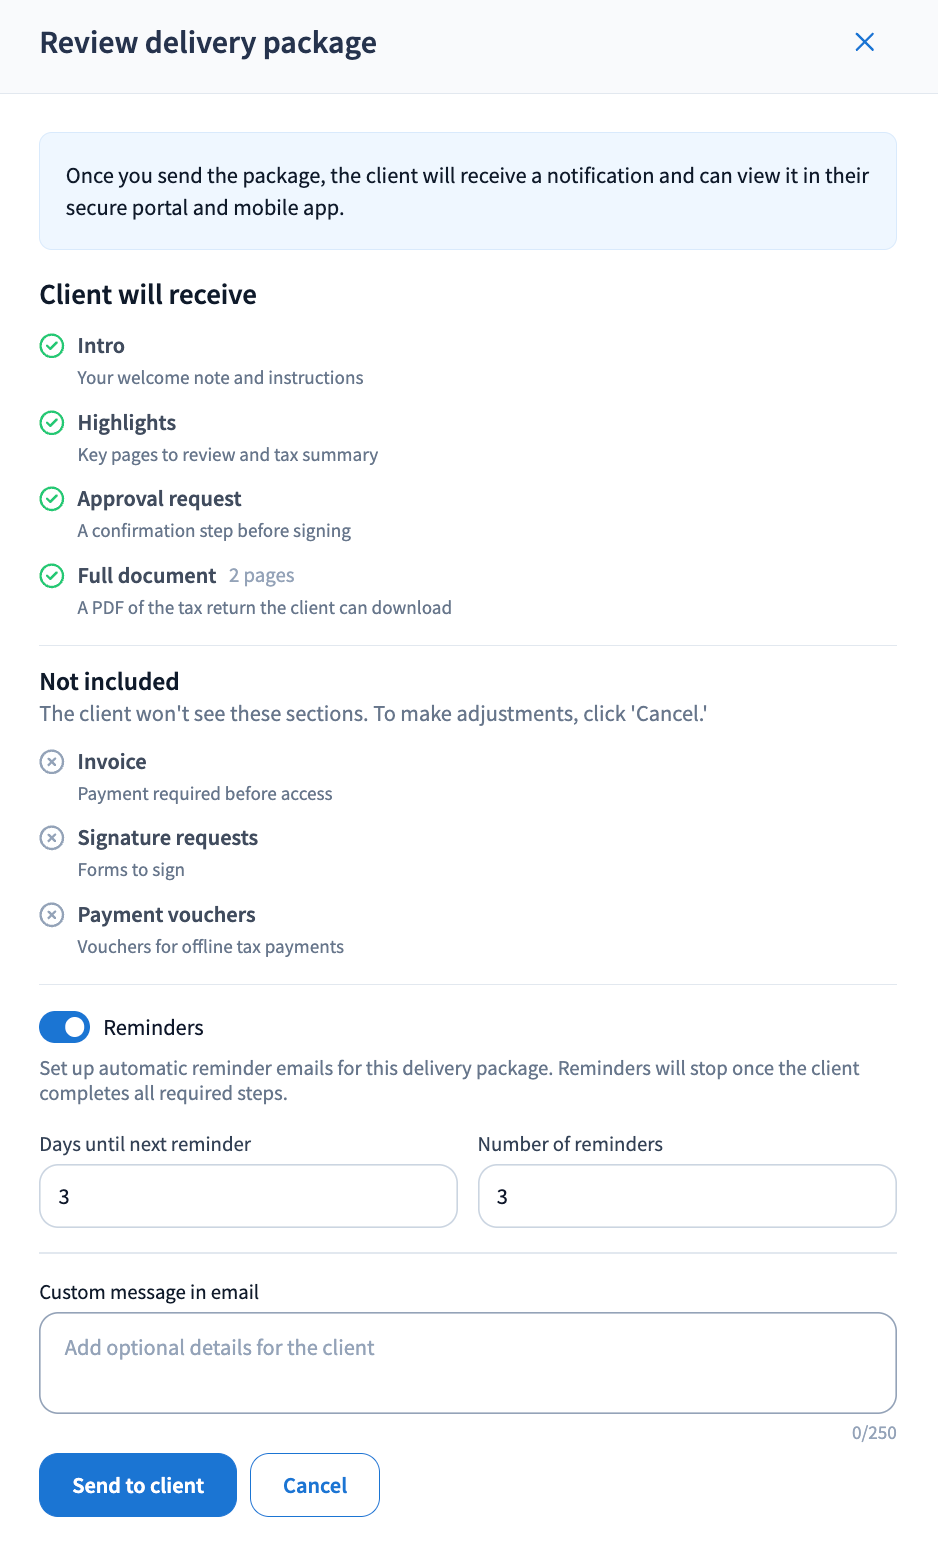Close the Review delivery package dialog
938x1560 pixels.
pos(865,42)
